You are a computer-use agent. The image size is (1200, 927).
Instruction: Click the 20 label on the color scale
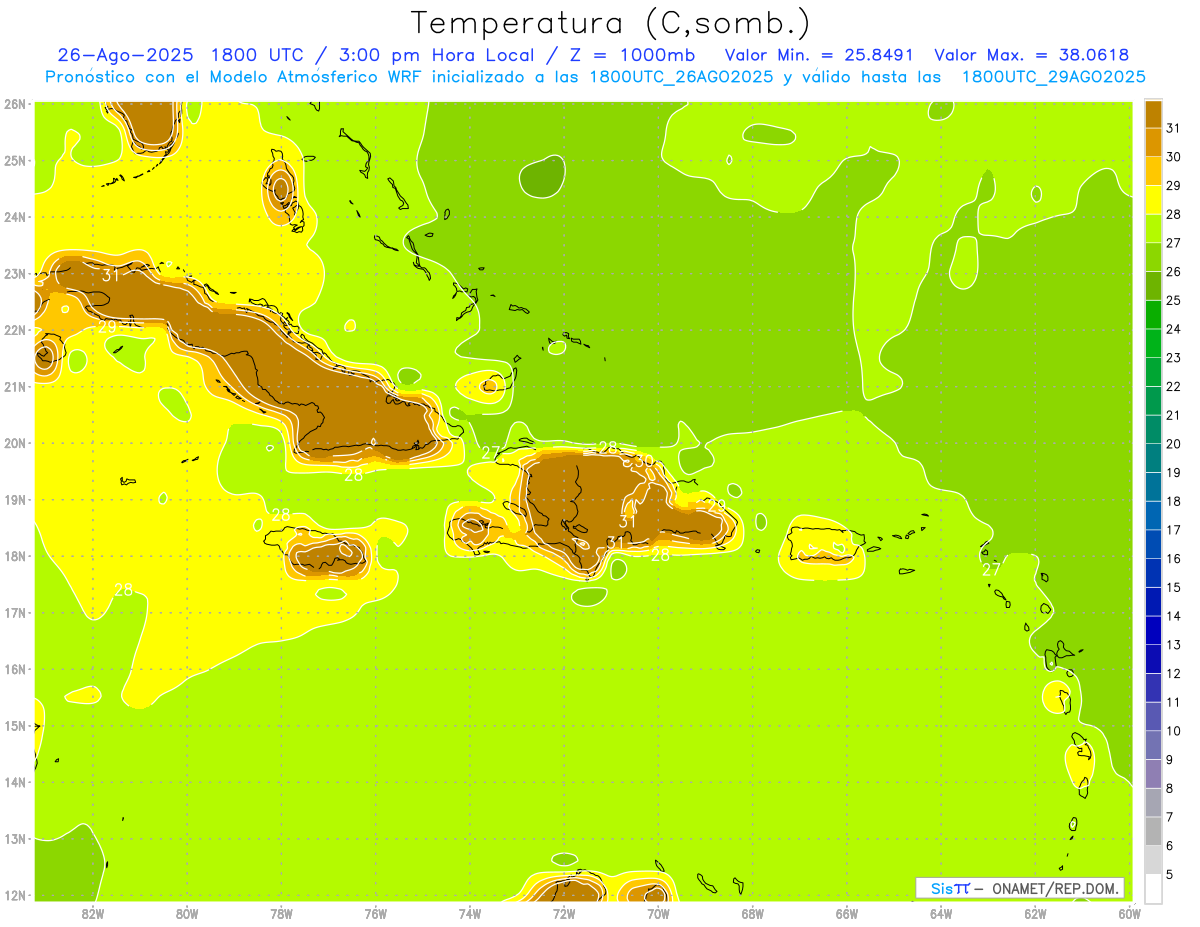(x=1174, y=444)
